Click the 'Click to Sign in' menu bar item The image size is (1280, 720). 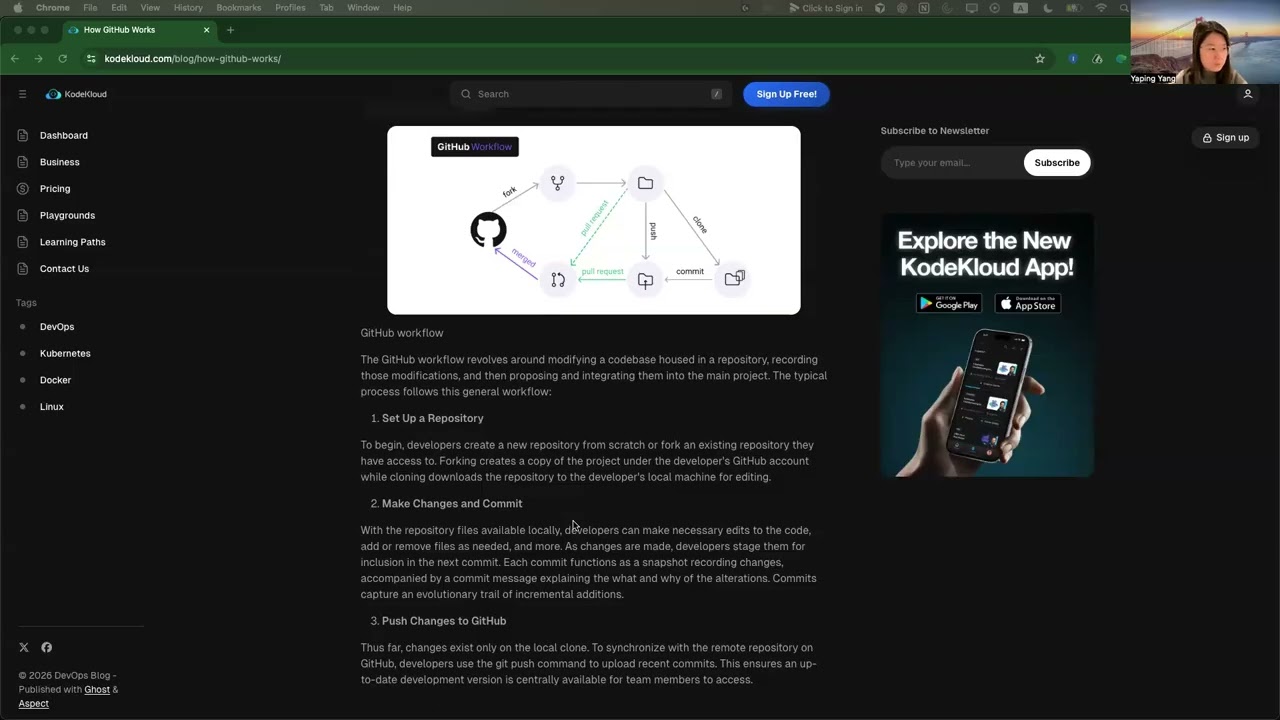(825, 8)
